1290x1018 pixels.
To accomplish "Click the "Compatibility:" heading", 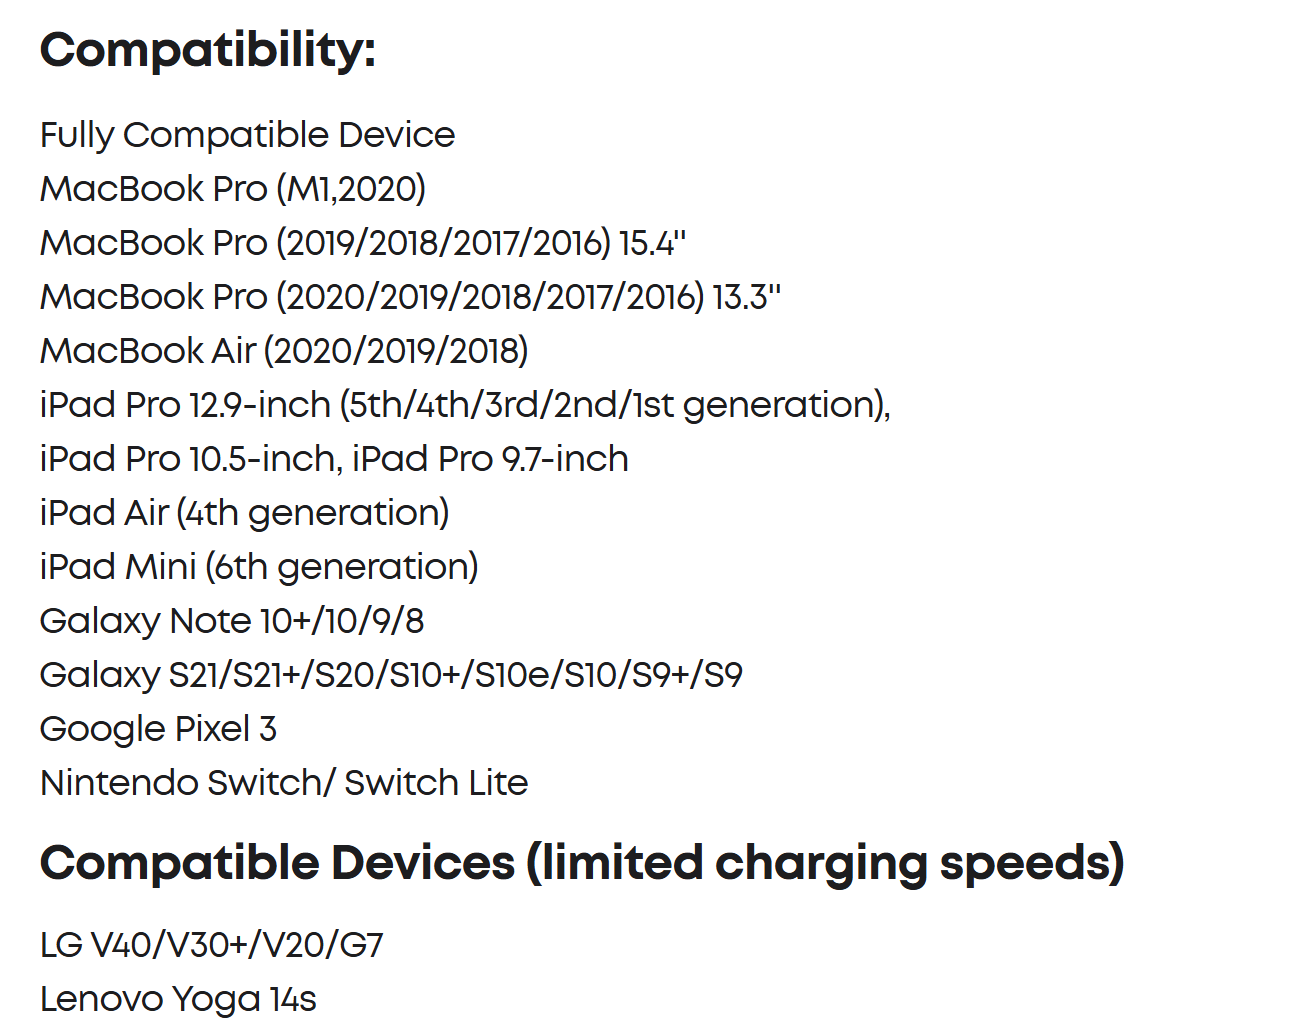I will pos(207,50).
